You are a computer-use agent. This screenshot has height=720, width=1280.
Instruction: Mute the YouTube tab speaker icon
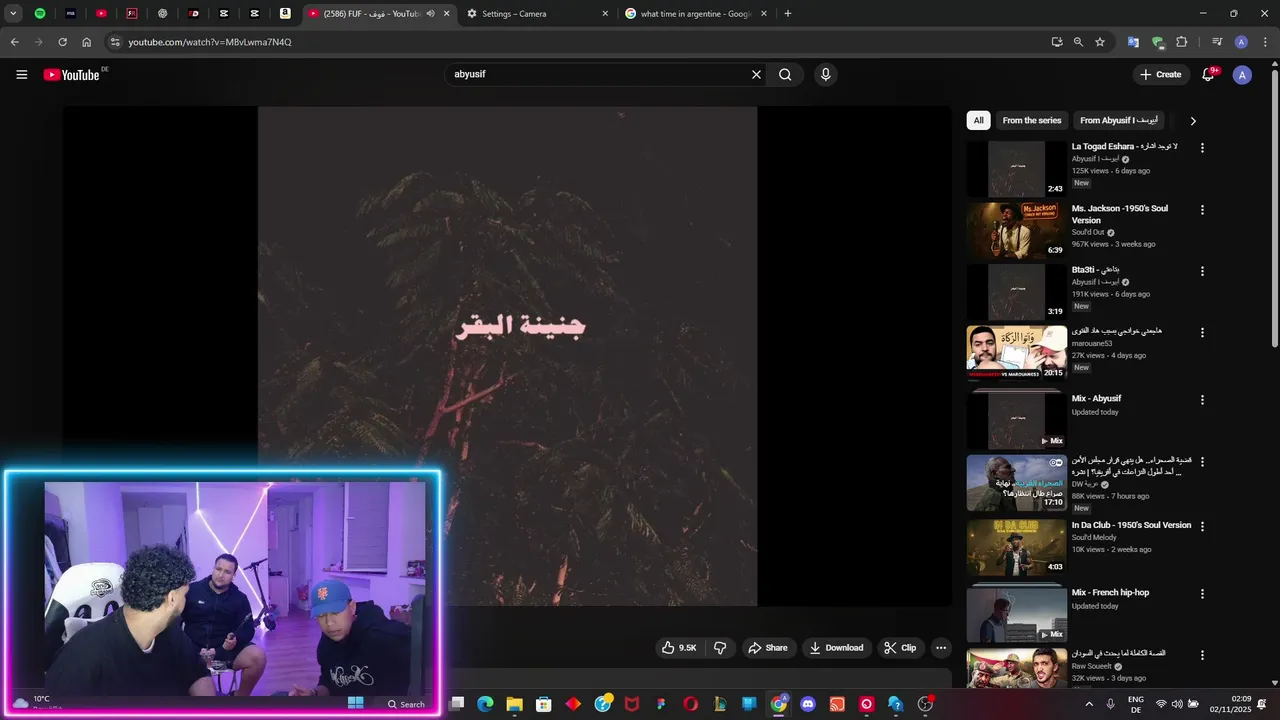pyautogui.click(x=430, y=14)
